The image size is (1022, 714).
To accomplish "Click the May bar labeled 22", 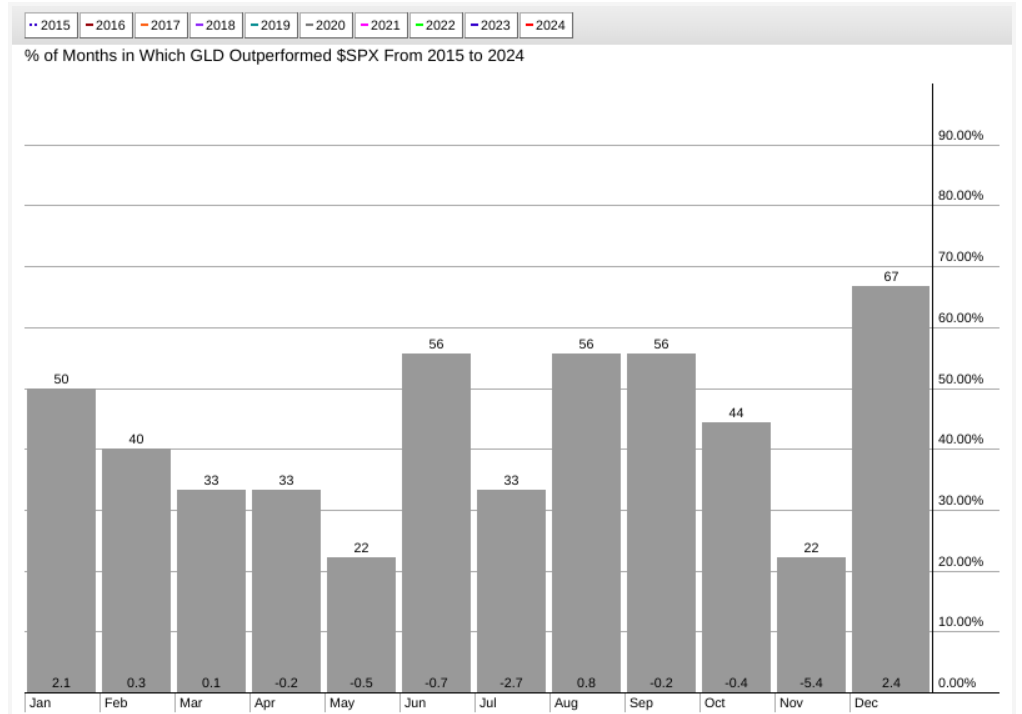I will pos(361,625).
